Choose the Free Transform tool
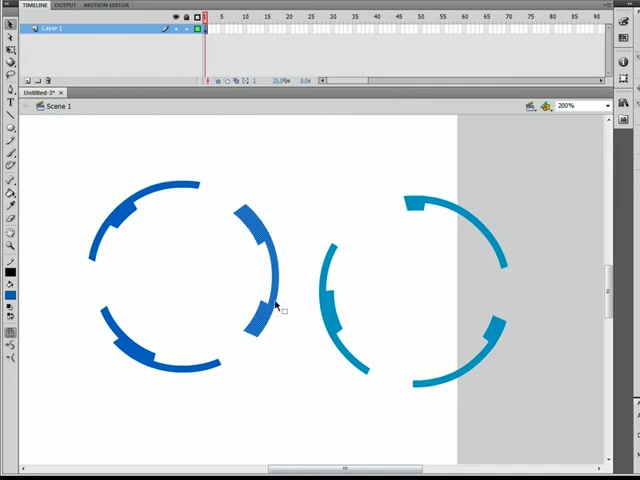The image size is (640, 480). (x=10, y=50)
